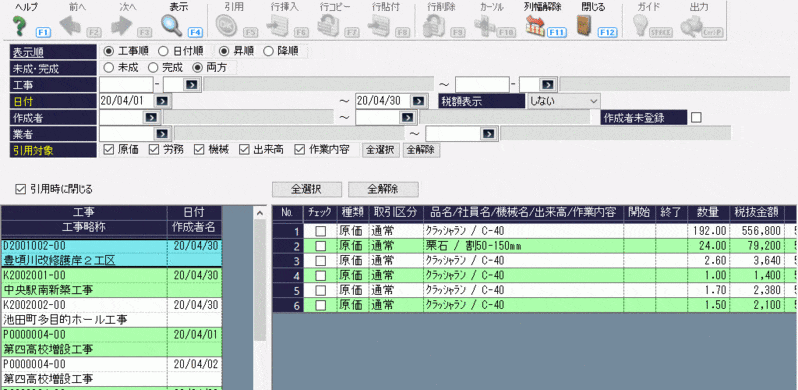
Task: Open the 税額表示 dropdown showing しない
Action: [x=563, y=101]
